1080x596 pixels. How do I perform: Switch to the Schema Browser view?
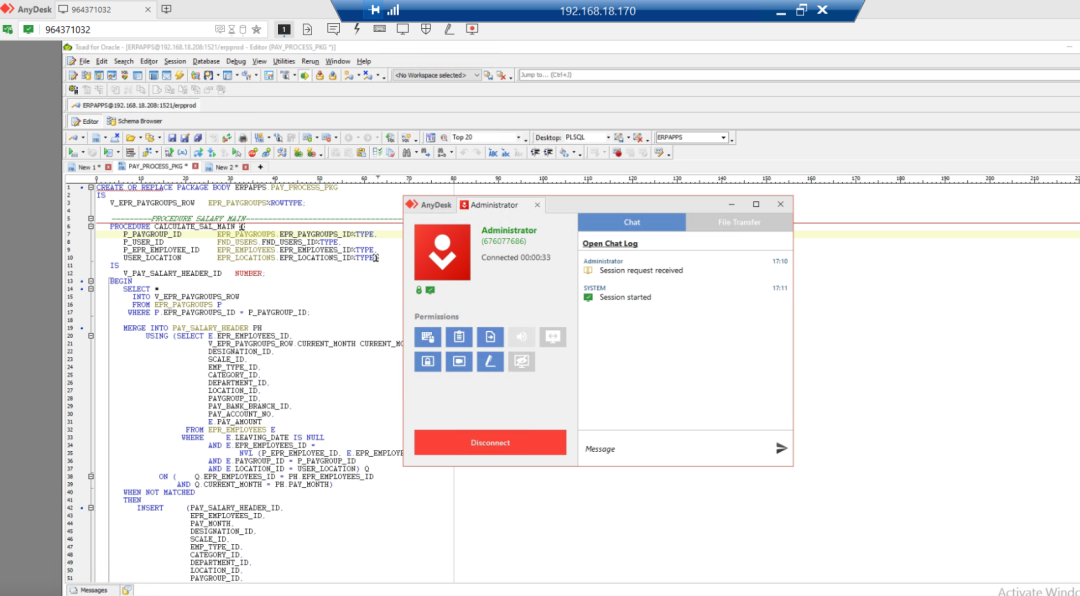pyautogui.click(x=134, y=121)
